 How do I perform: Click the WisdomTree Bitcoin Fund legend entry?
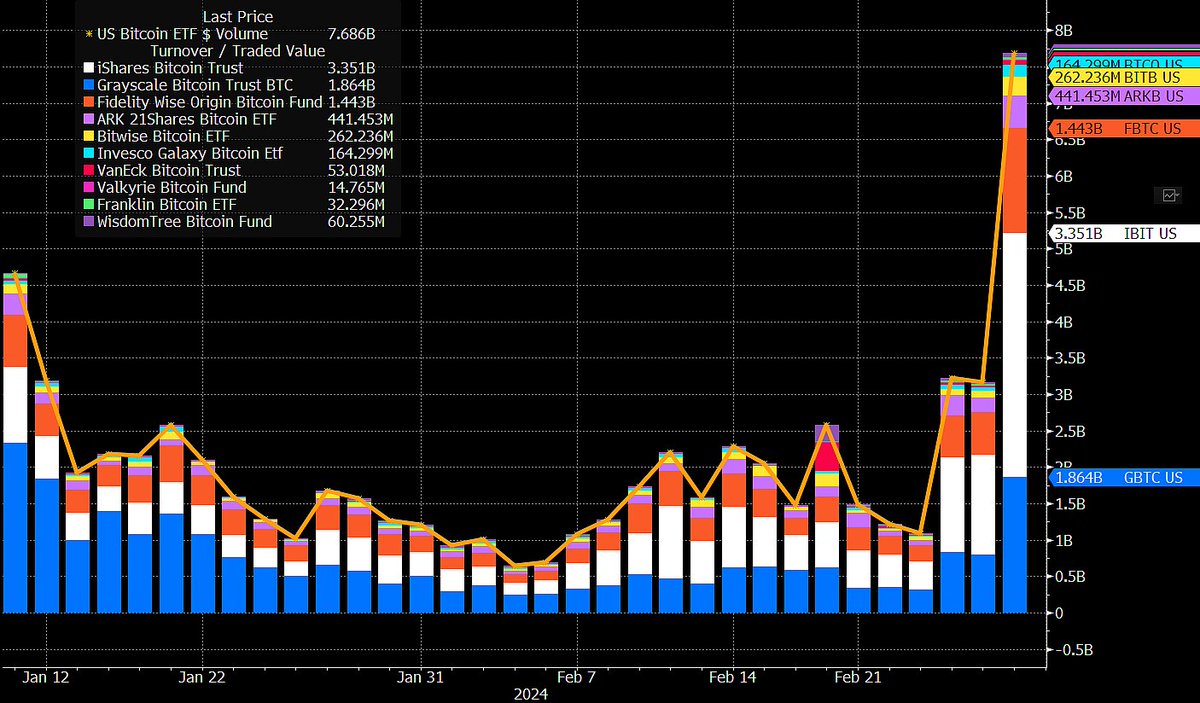point(184,222)
